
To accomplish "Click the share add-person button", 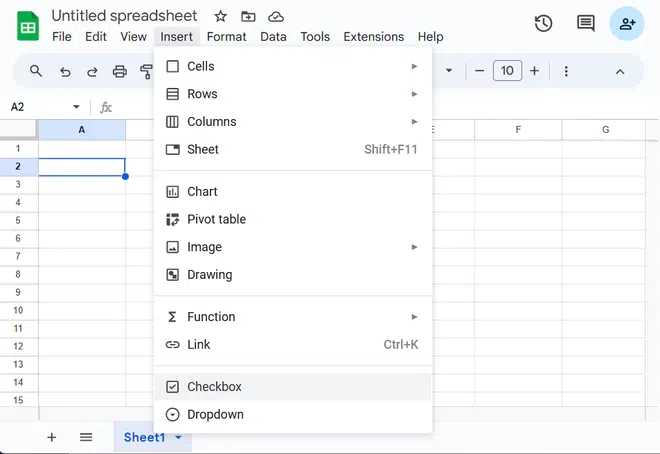I will tap(627, 23).
